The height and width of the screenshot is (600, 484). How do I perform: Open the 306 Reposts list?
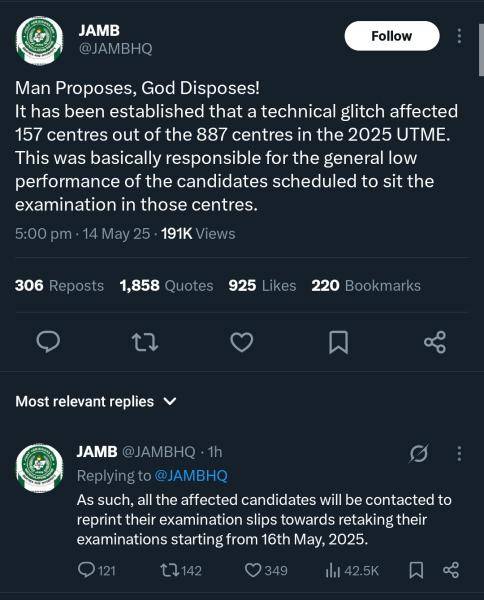59,285
